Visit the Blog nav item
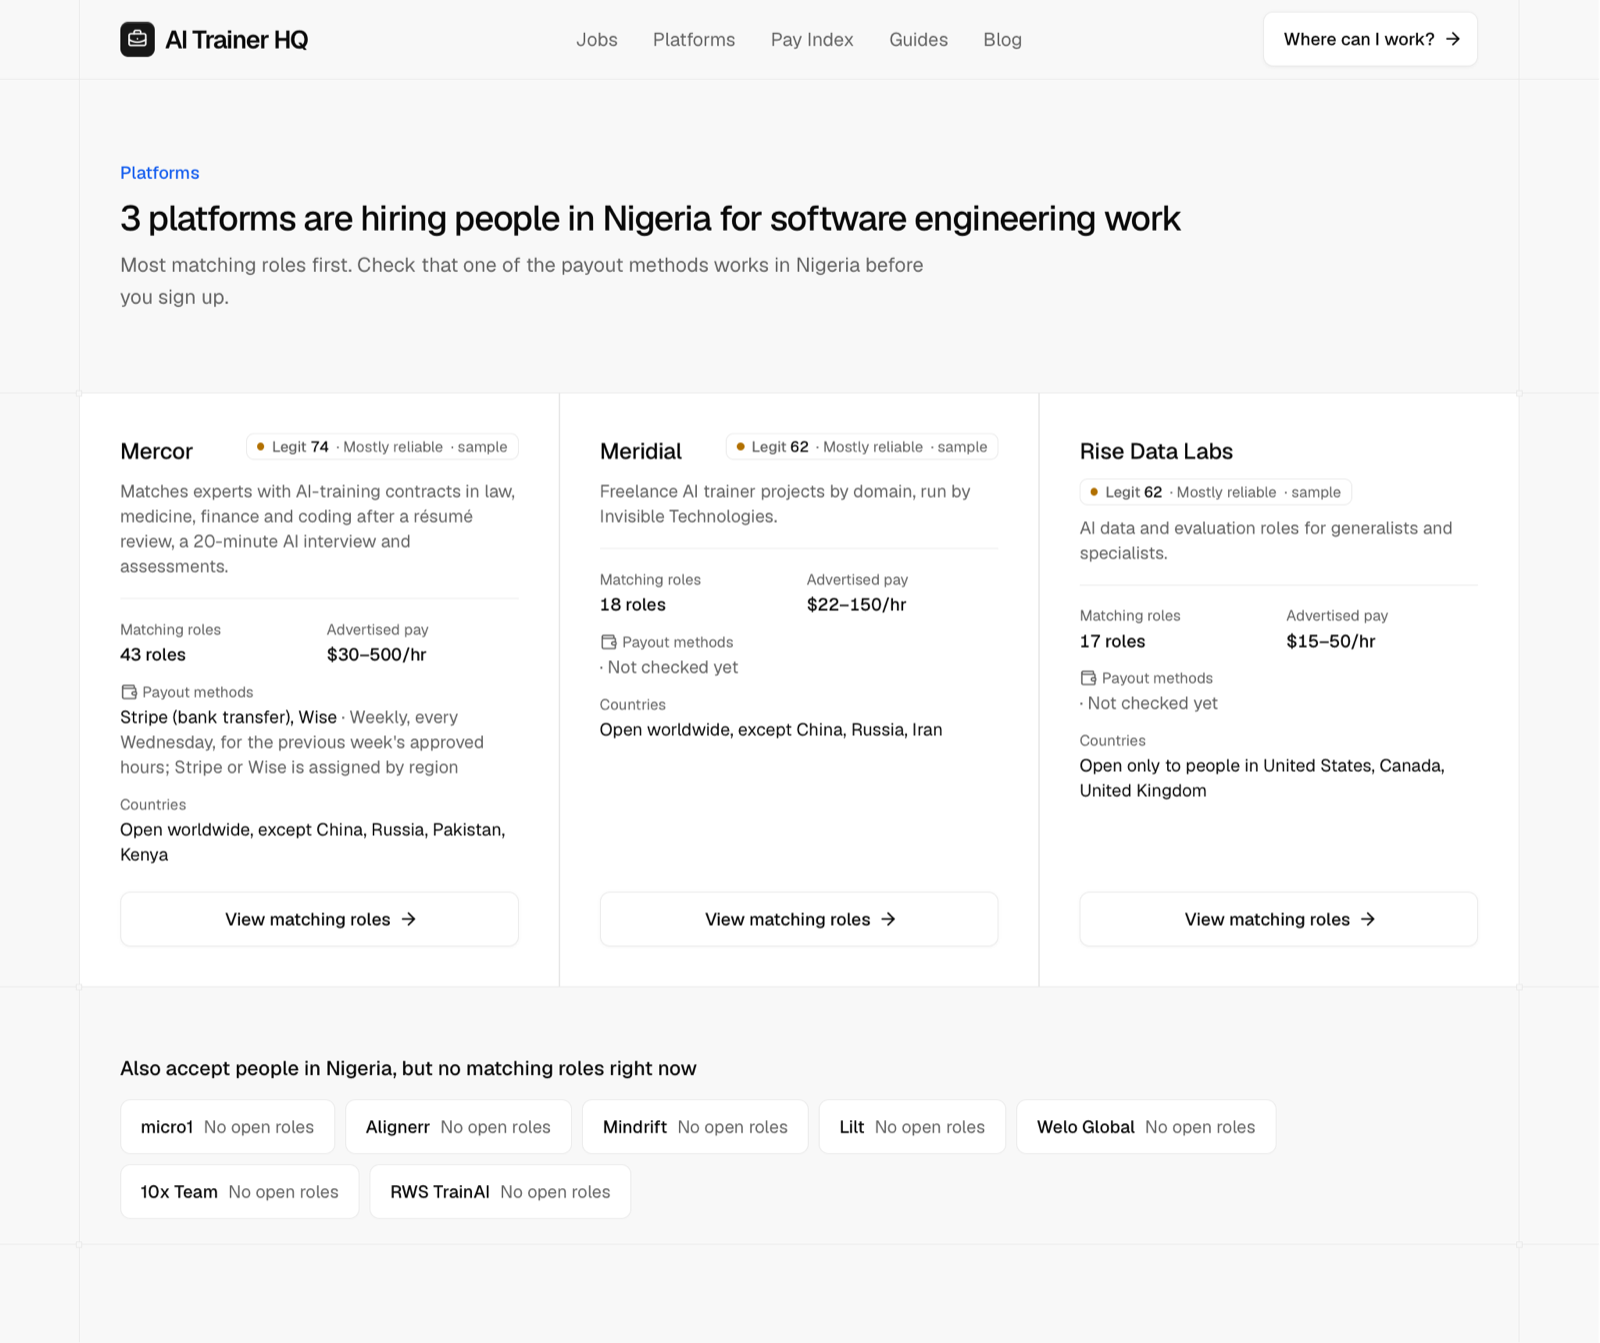This screenshot has width=1600, height=1343. click(1002, 39)
